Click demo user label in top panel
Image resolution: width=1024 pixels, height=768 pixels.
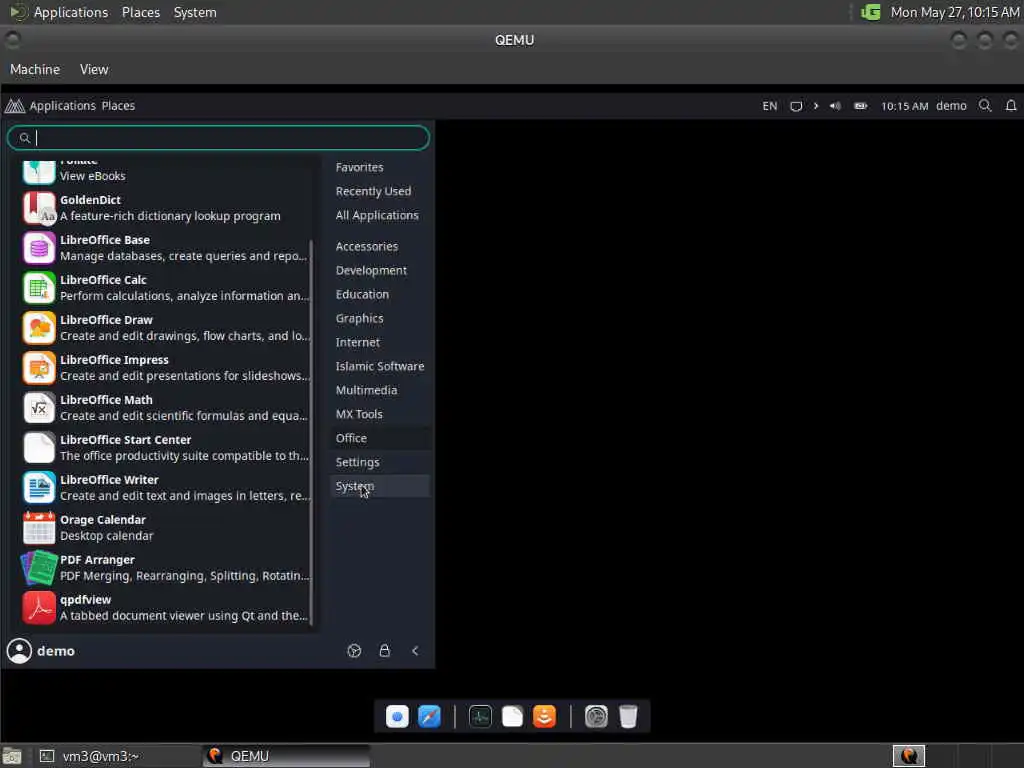point(951,106)
